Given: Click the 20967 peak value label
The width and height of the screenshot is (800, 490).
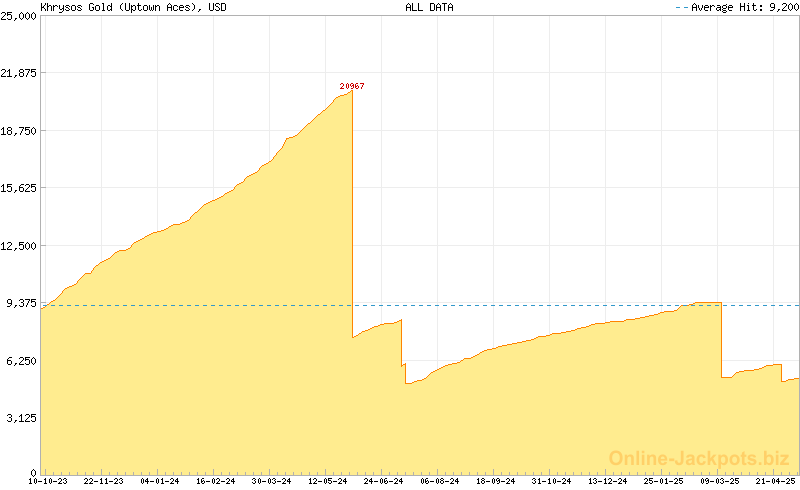Looking at the screenshot, I should click(352, 86).
